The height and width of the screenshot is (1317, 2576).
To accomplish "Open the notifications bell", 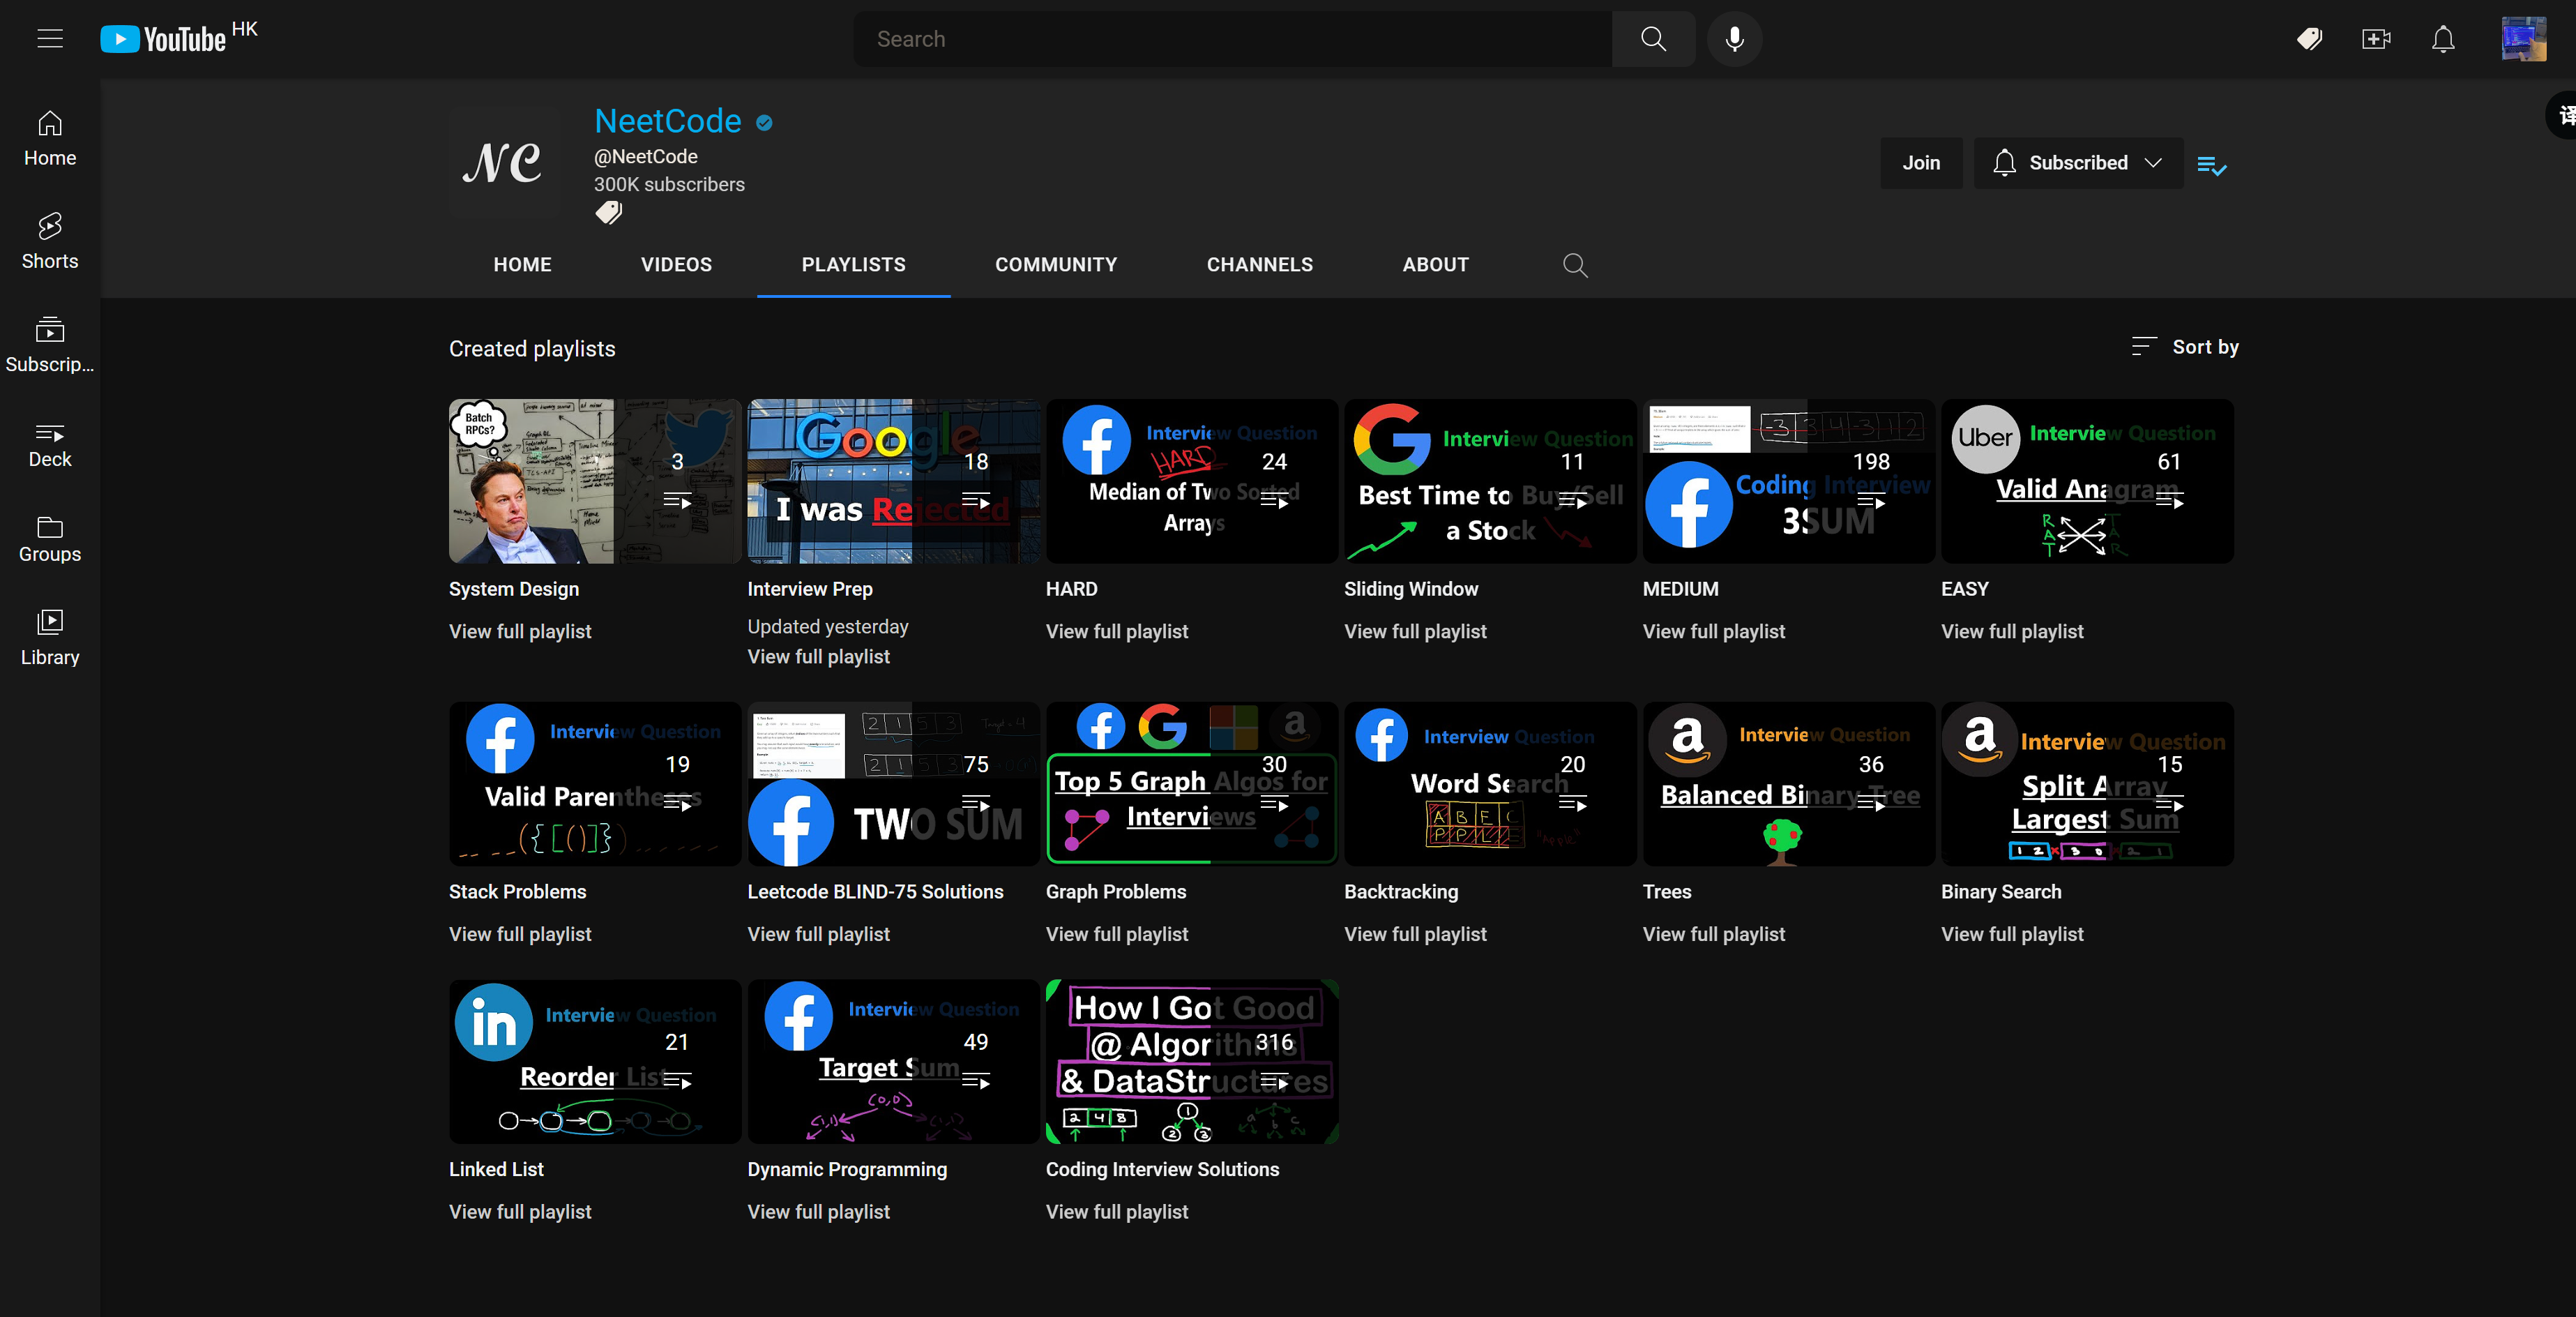I will coord(2443,39).
